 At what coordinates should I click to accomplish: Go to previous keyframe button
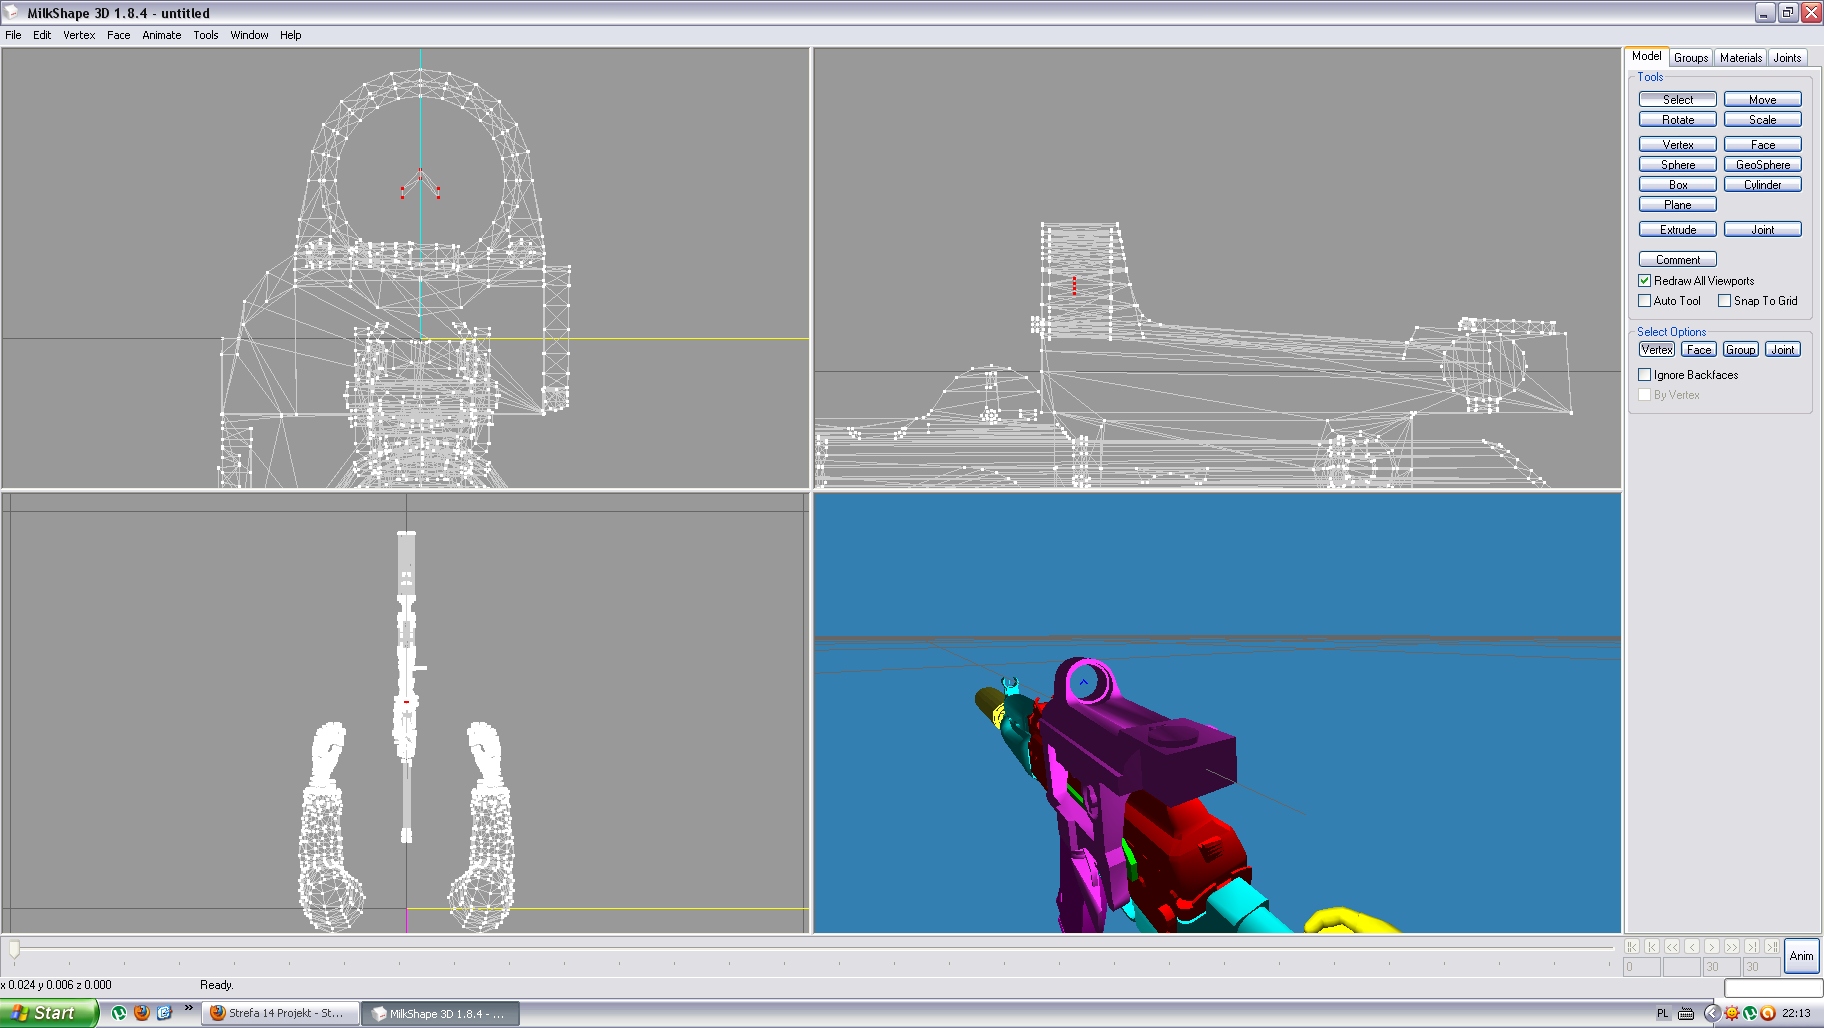pos(1652,946)
